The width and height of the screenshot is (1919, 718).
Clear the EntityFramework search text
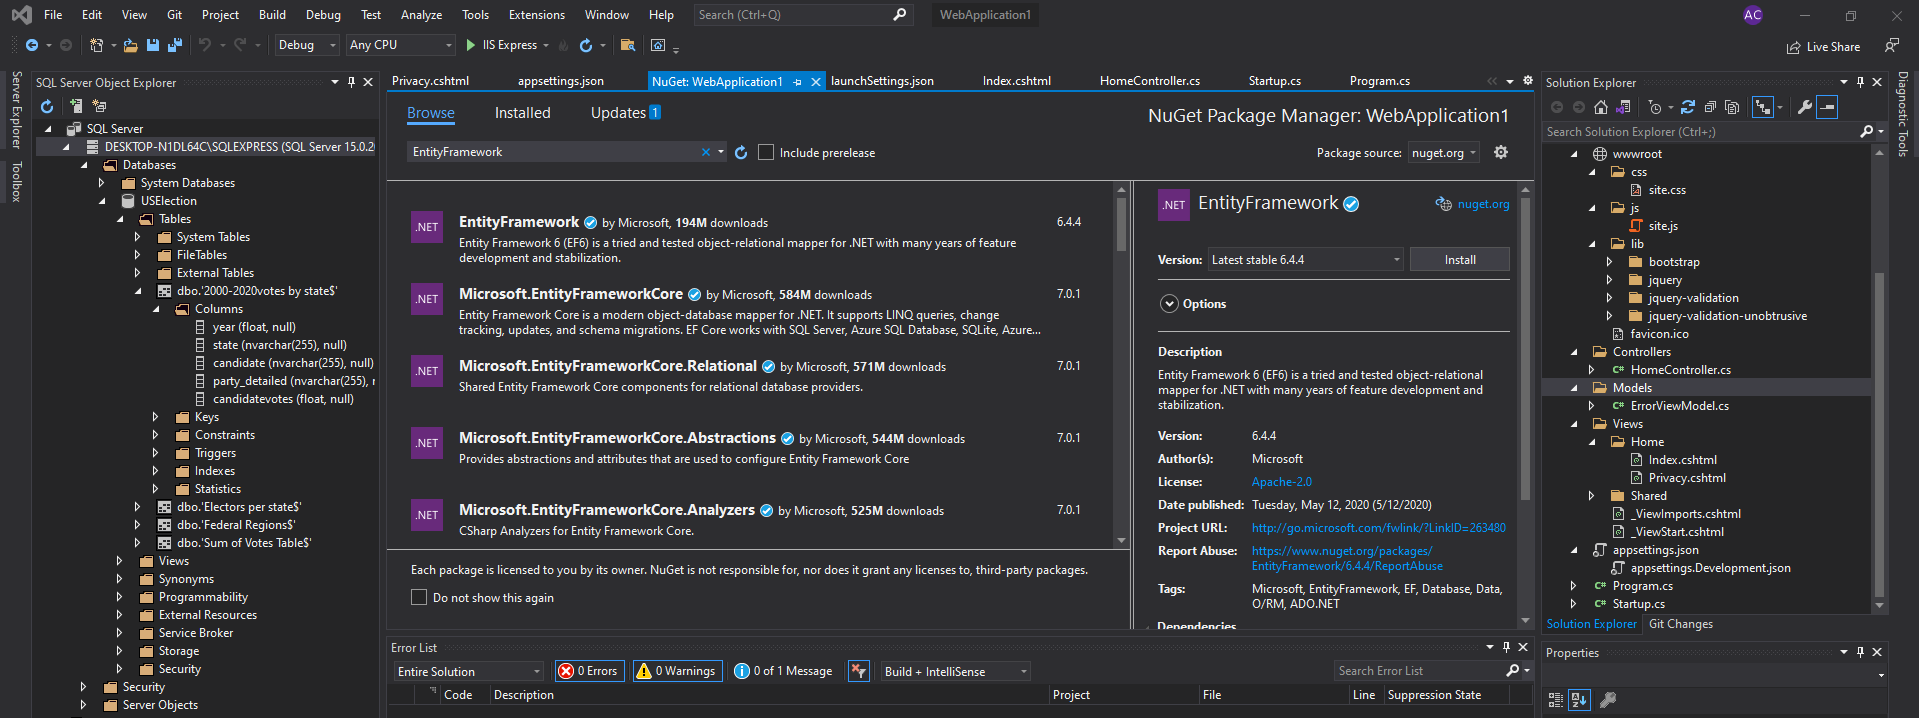[706, 152]
